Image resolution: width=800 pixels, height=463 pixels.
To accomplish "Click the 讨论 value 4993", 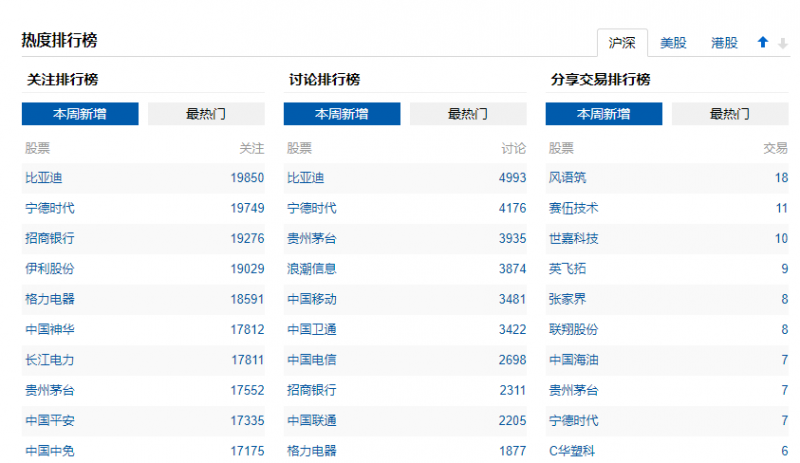I will 512,178.
